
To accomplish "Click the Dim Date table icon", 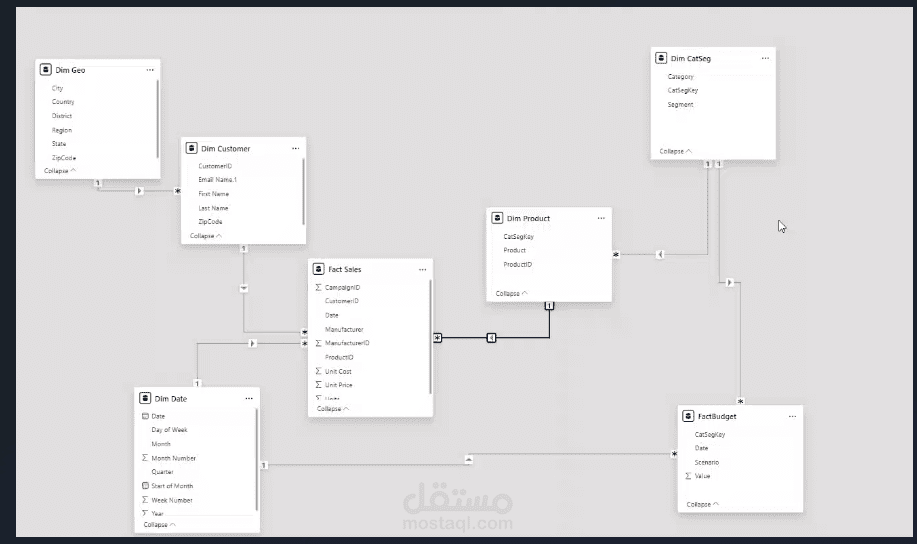I will click(145, 398).
